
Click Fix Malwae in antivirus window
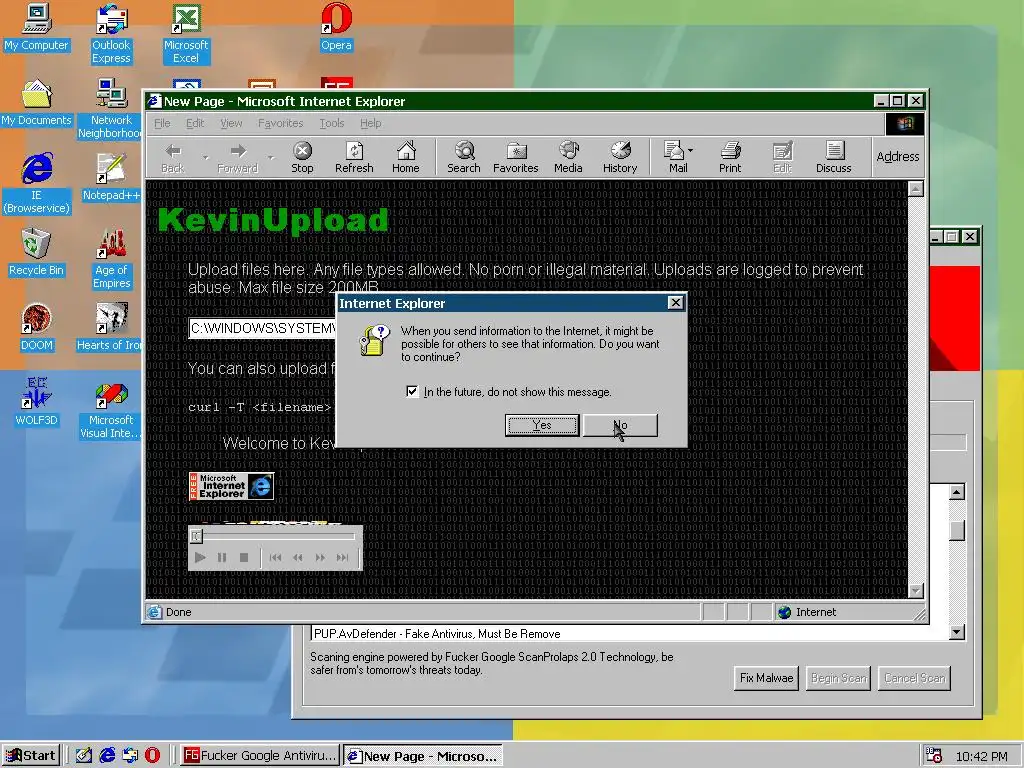tap(766, 678)
